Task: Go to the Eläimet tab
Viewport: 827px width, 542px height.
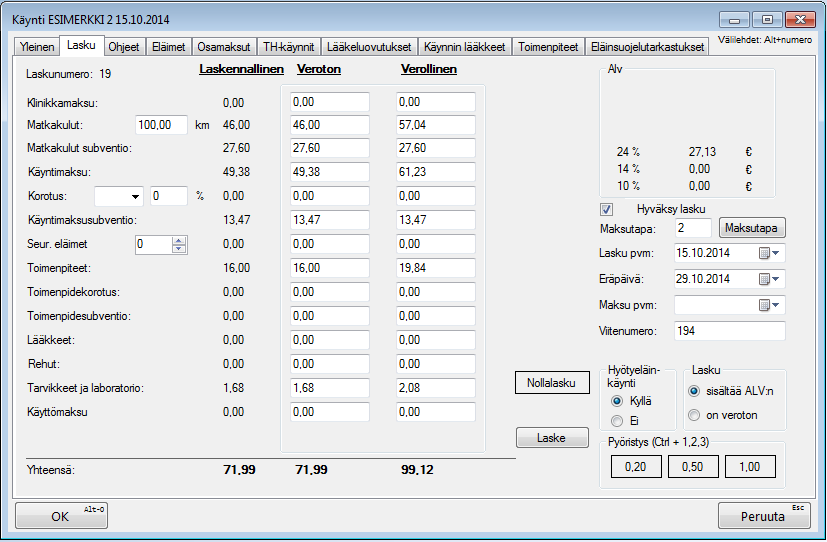Action: pyautogui.click(x=169, y=47)
